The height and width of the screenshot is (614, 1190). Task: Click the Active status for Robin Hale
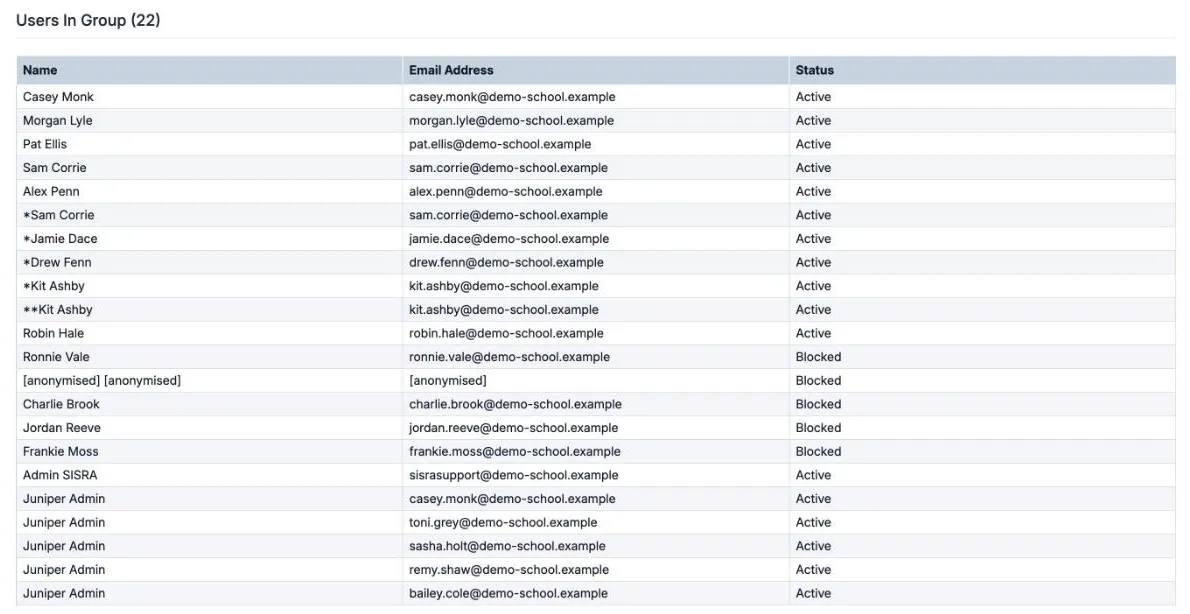[813, 333]
